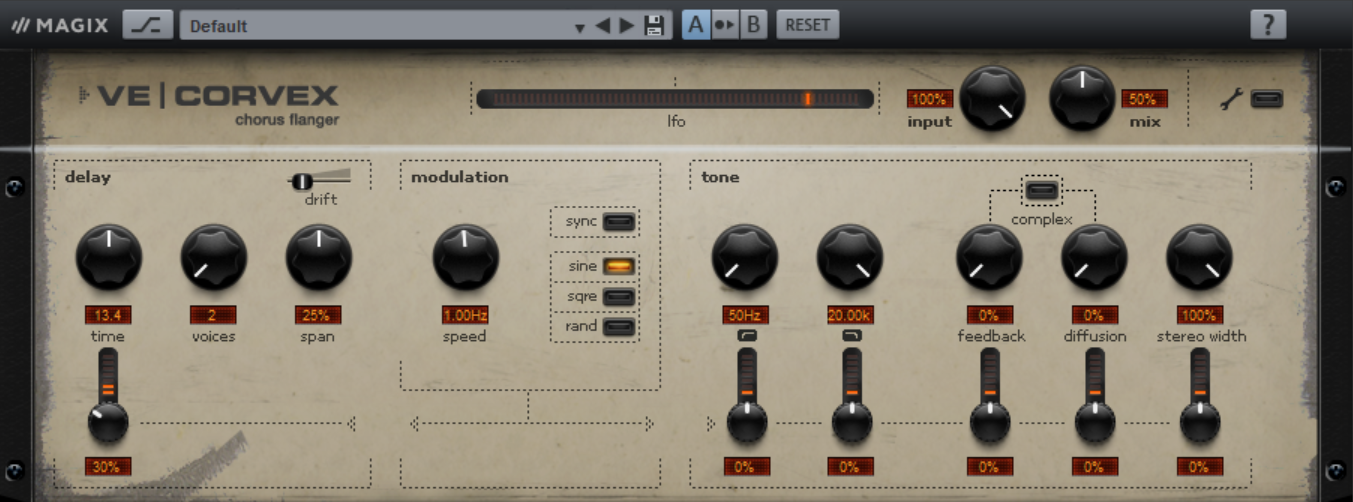Adjust the mix knob
The width and height of the screenshot is (1353, 502).
pos(1082,98)
